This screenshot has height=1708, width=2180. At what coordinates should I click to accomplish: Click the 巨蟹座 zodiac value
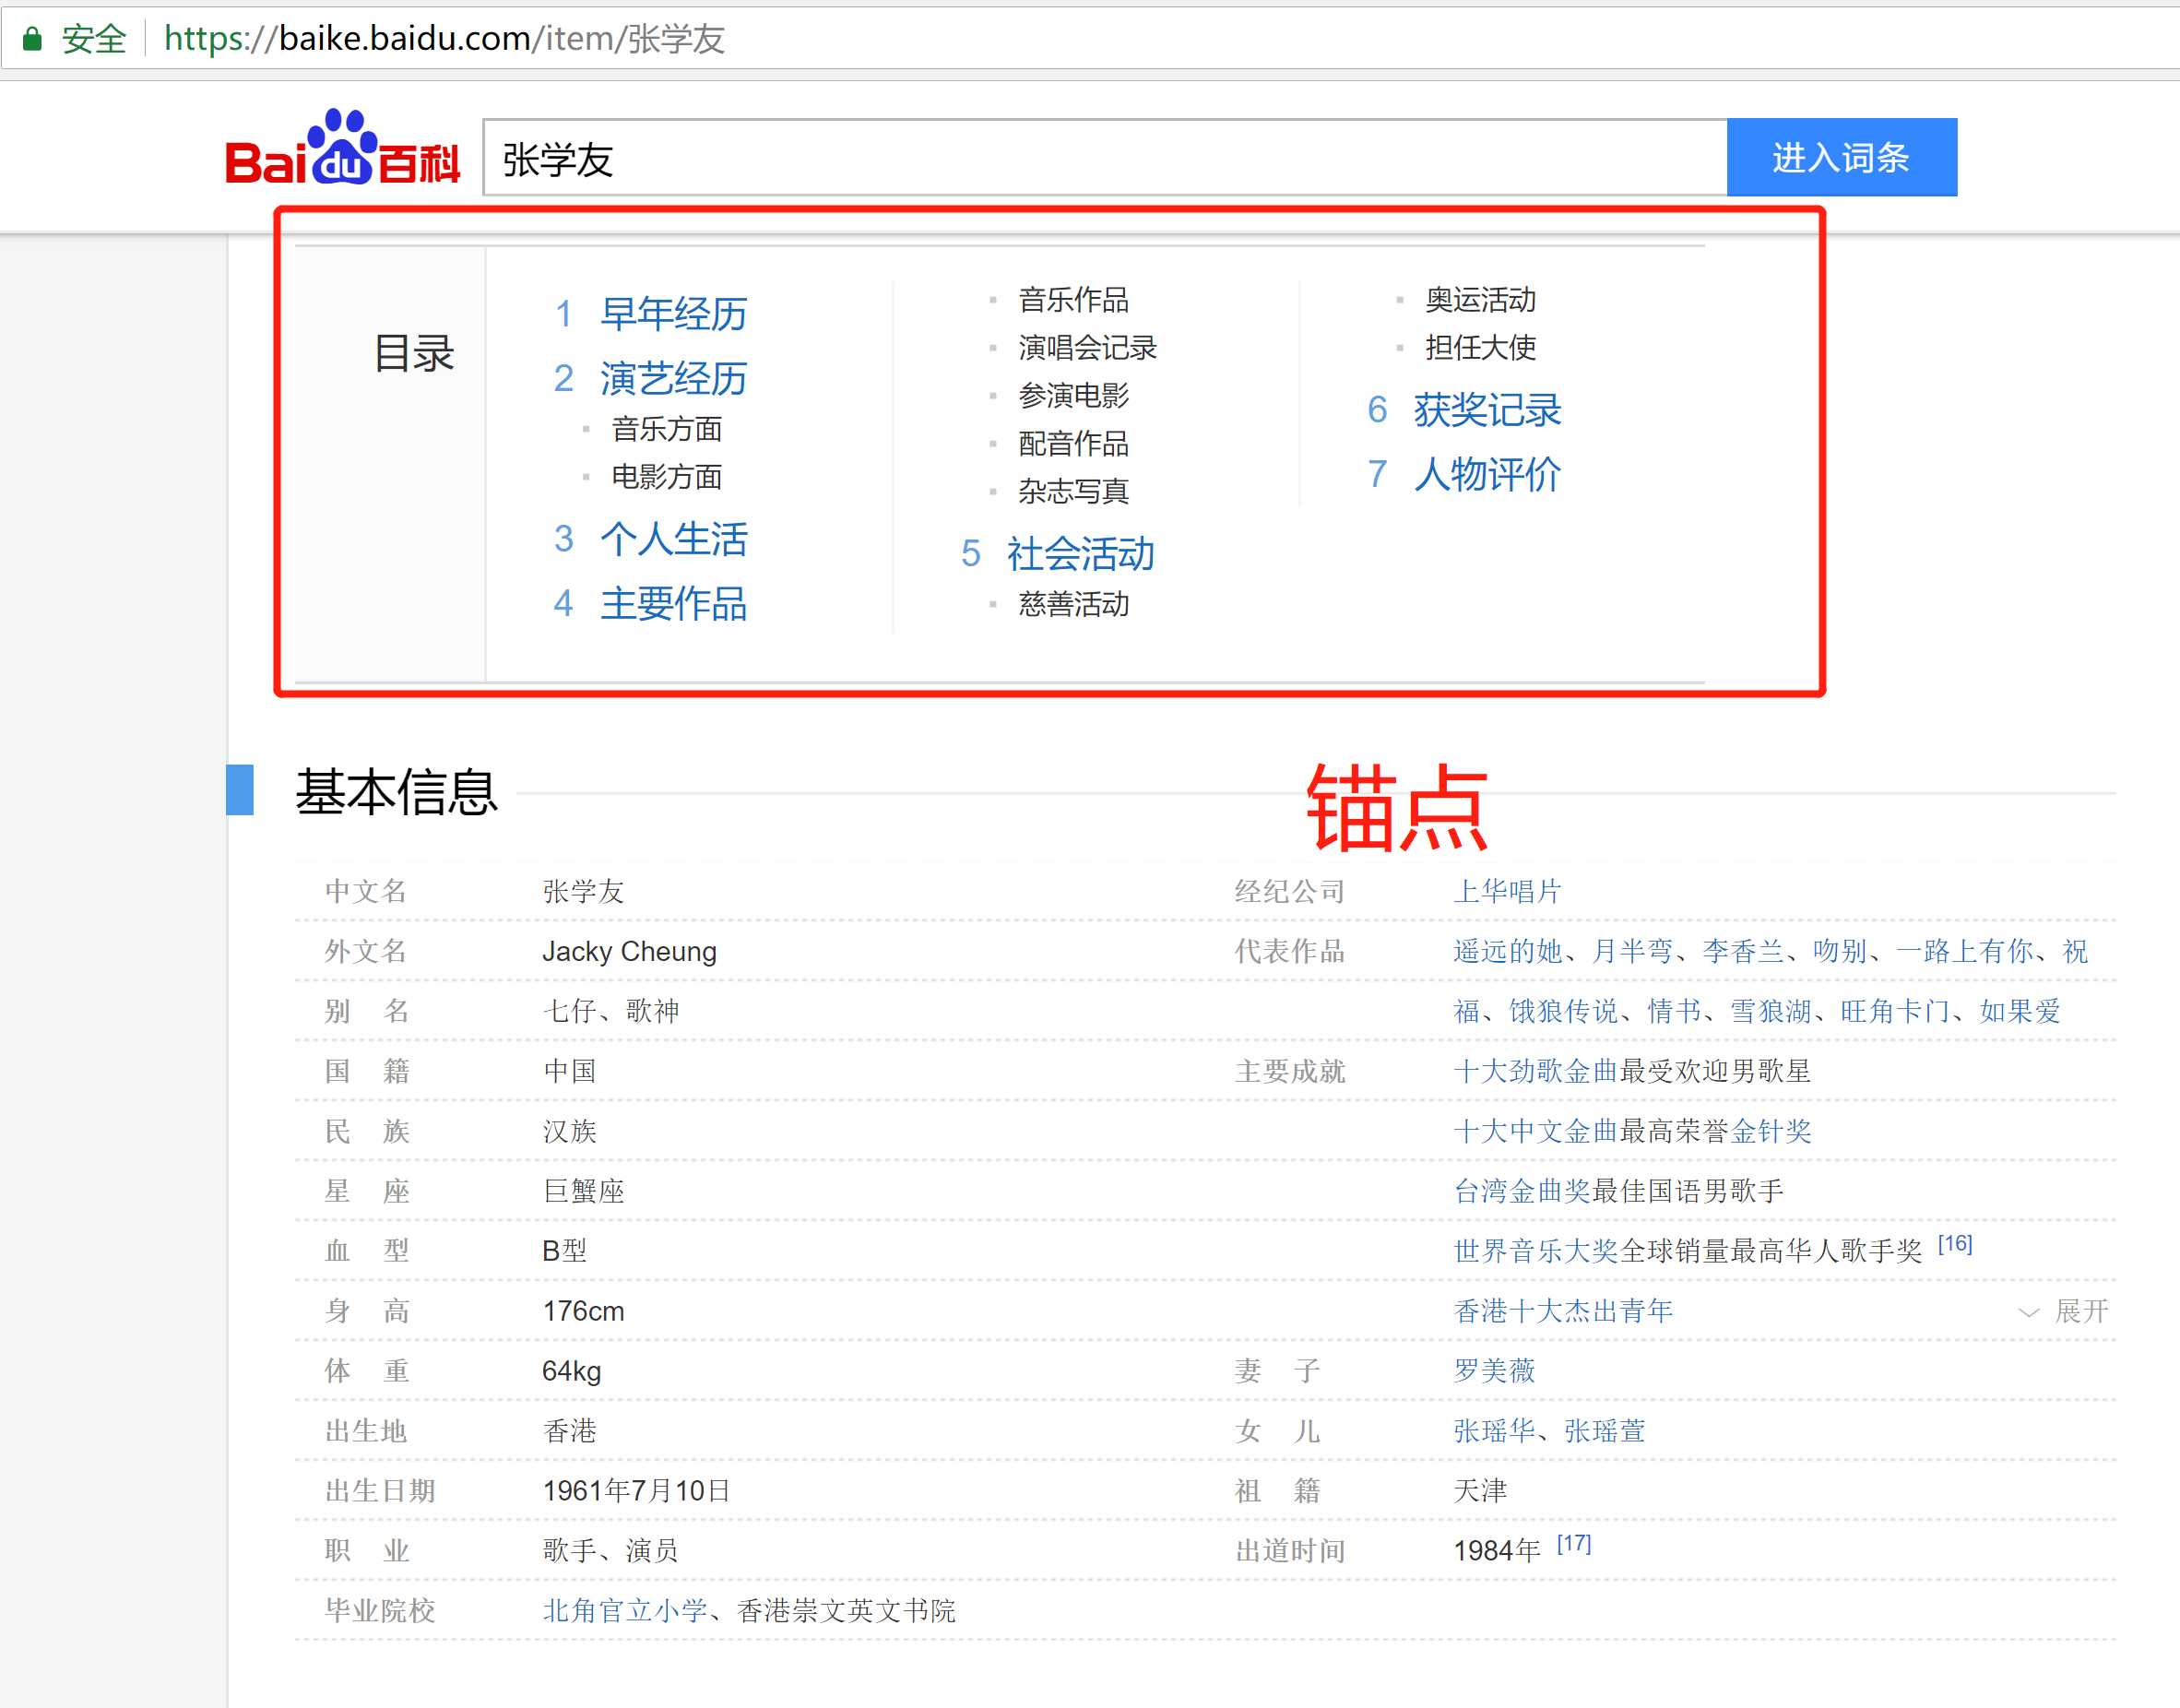tap(583, 1191)
